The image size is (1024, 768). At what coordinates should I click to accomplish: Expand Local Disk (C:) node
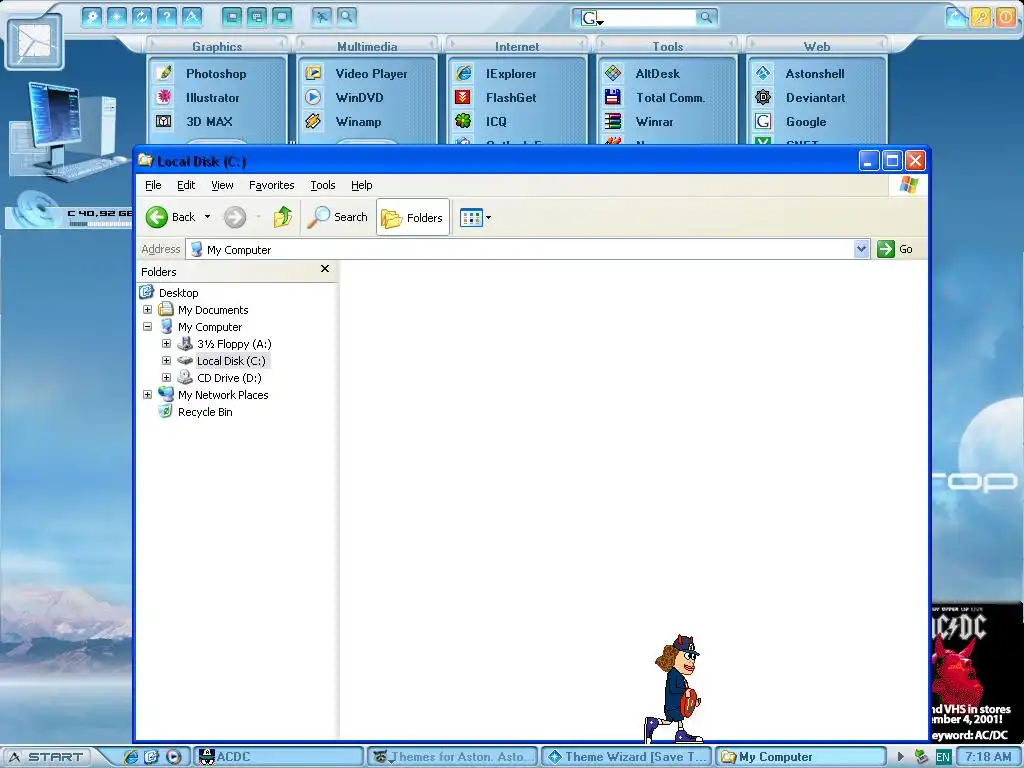point(167,360)
